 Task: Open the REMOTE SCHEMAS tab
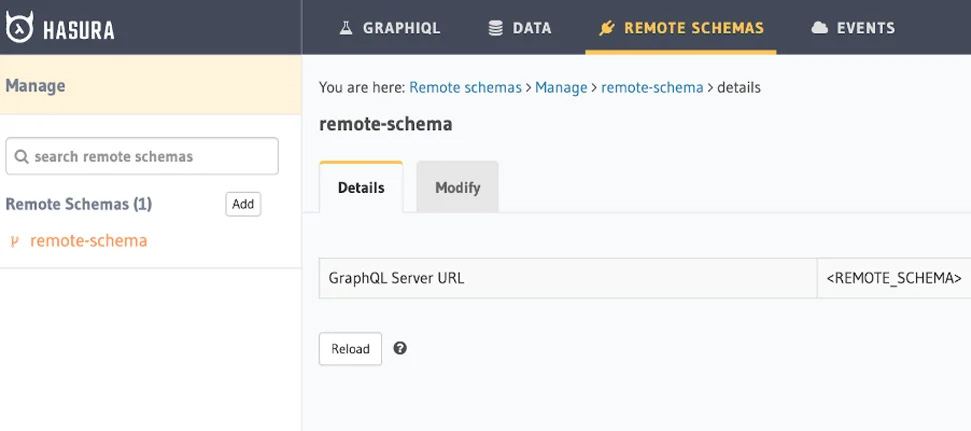click(x=681, y=28)
